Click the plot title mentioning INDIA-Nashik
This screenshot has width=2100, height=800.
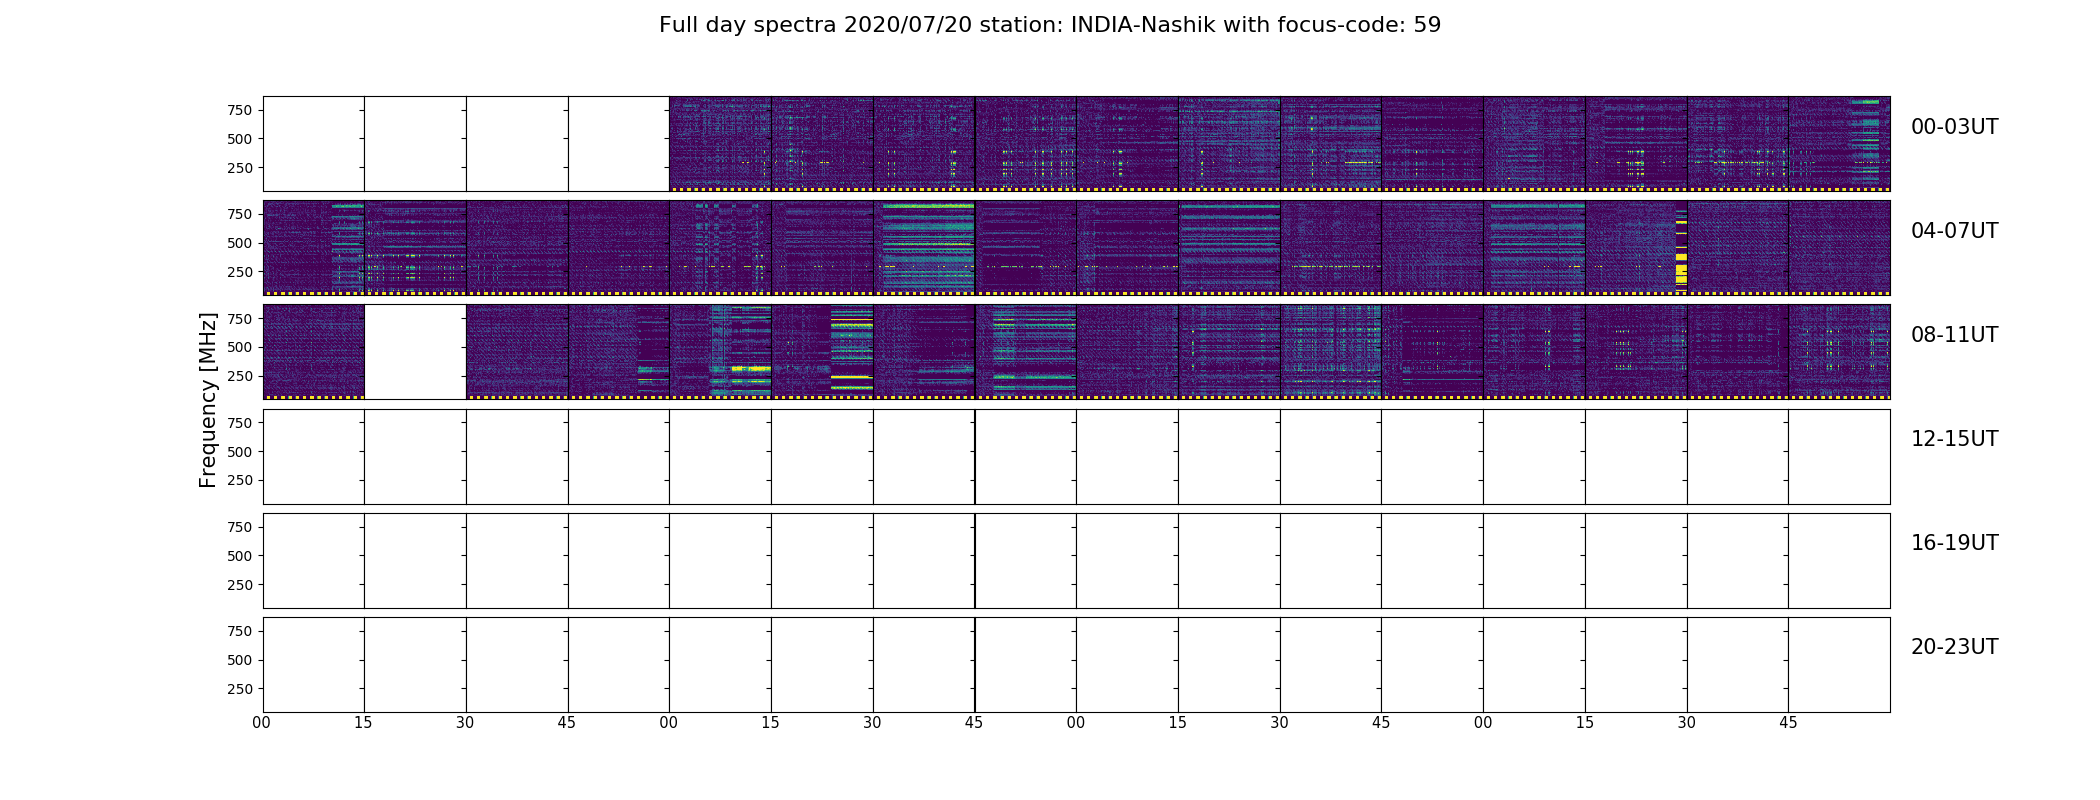pos(1050,25)
